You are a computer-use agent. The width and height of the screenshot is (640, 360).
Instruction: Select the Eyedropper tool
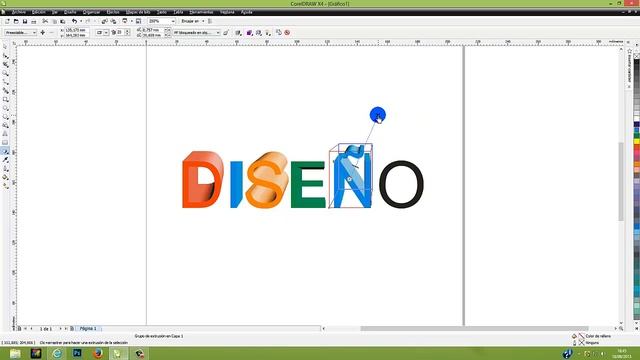(5, 160)
